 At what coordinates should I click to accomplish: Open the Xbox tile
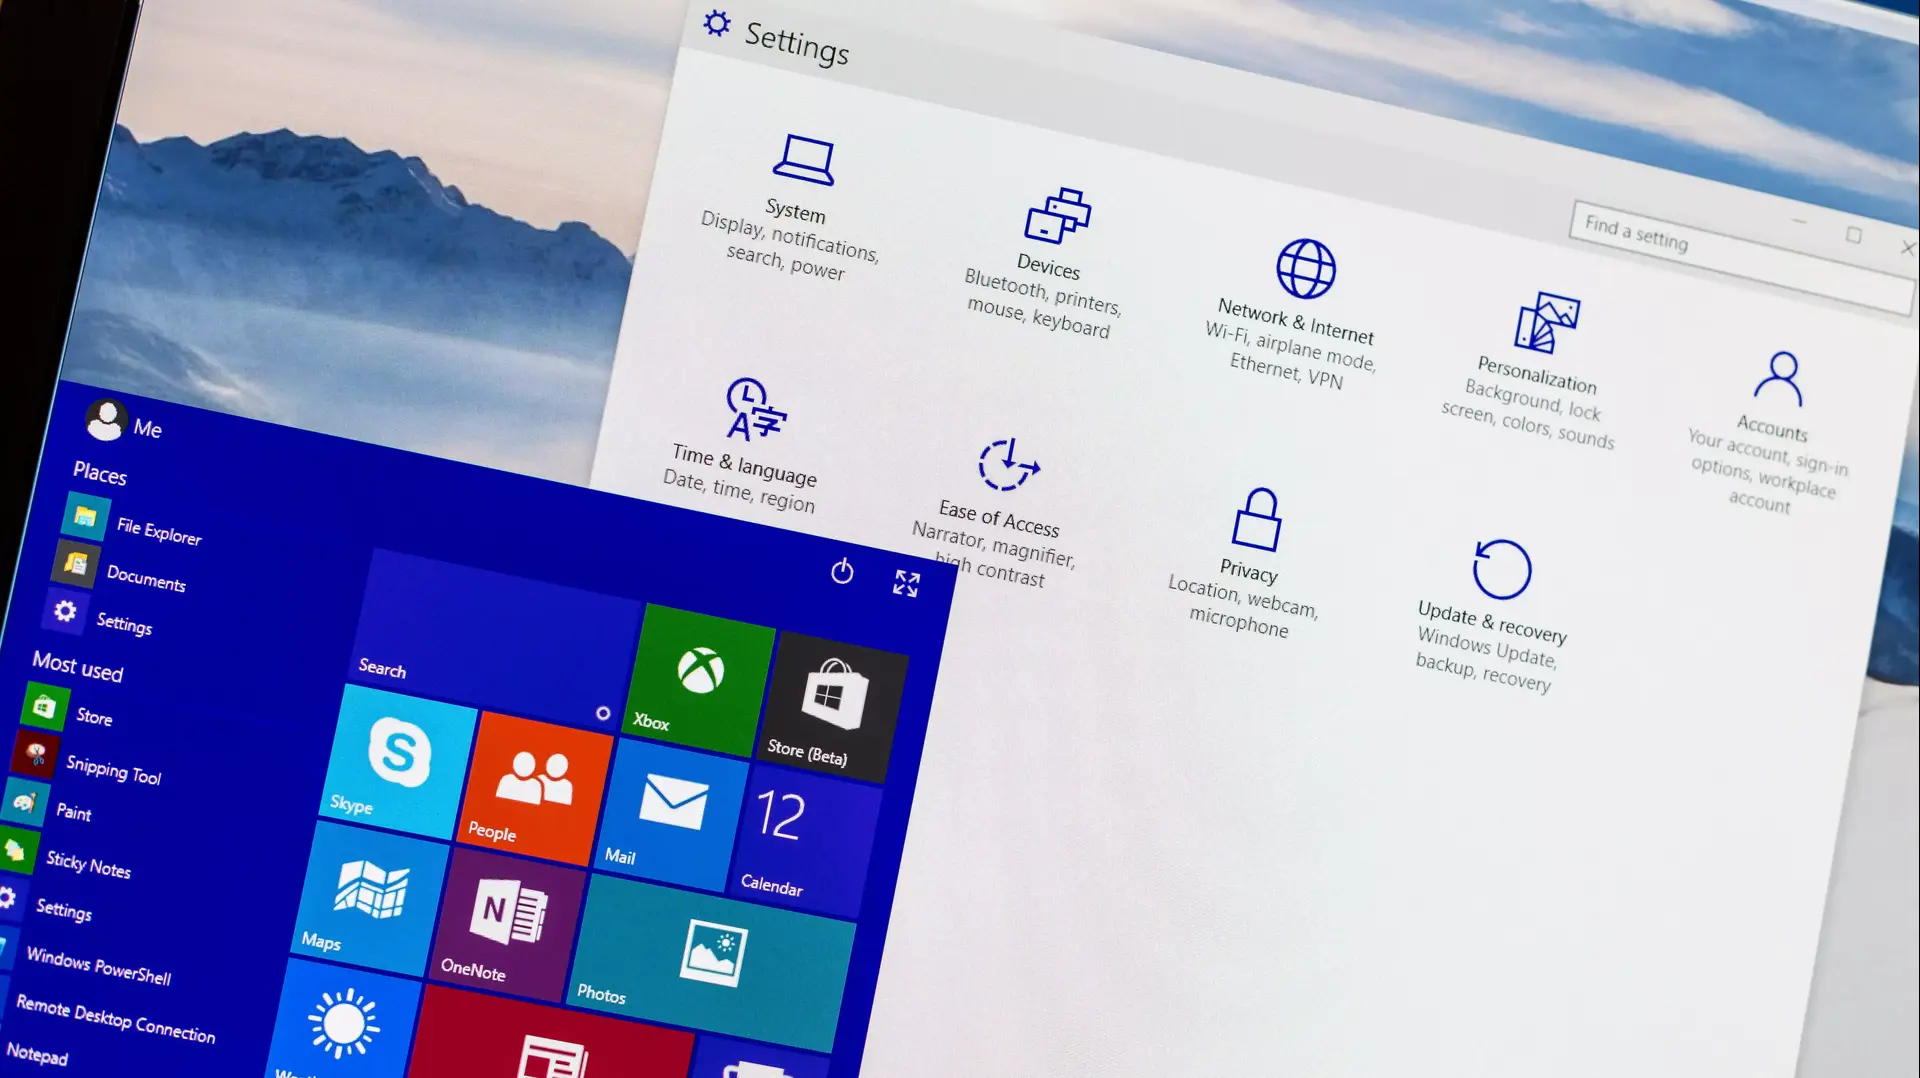click(x=698, y=681)
